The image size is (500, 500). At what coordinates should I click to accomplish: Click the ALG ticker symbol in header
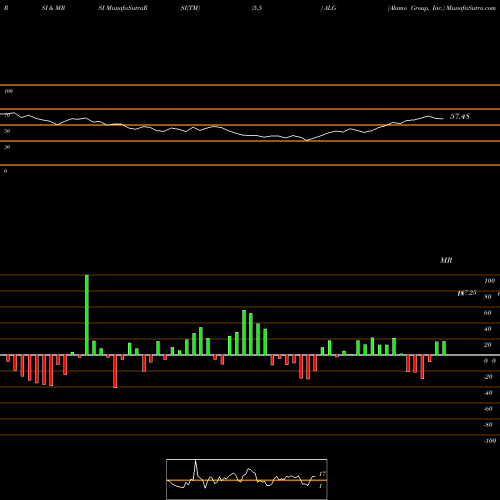[x=330, y=8]
